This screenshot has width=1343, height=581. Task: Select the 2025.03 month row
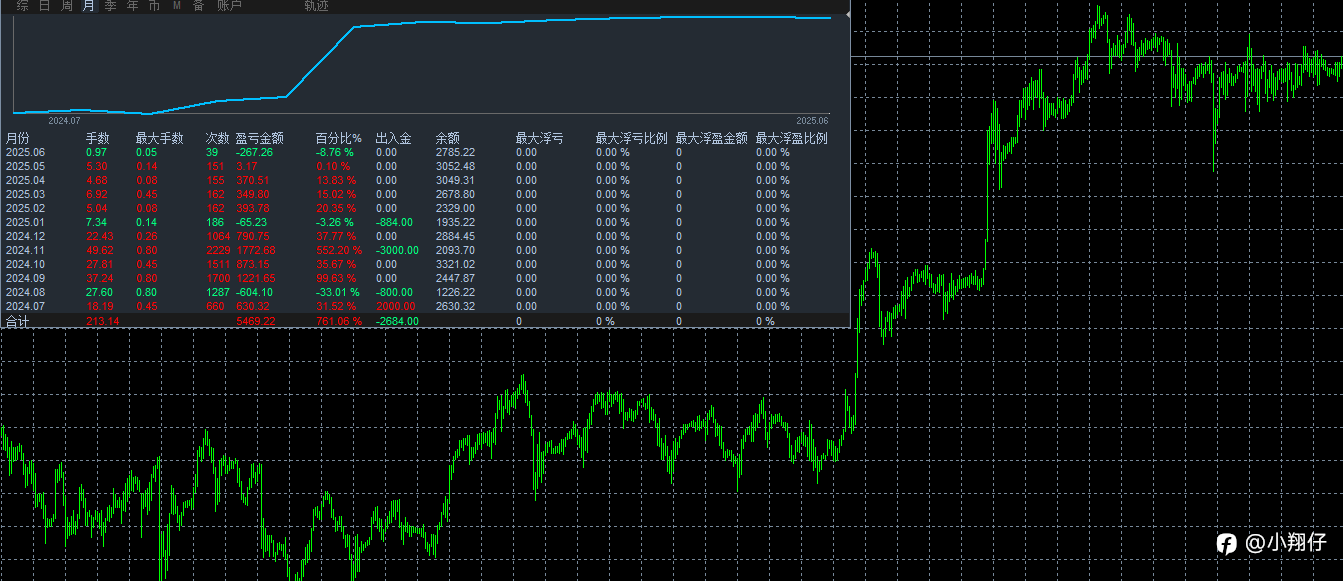pos(425,194)
